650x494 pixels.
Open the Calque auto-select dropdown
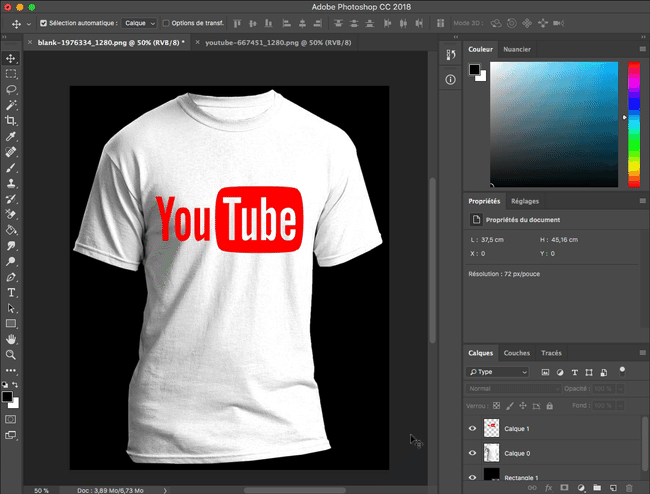139,23
